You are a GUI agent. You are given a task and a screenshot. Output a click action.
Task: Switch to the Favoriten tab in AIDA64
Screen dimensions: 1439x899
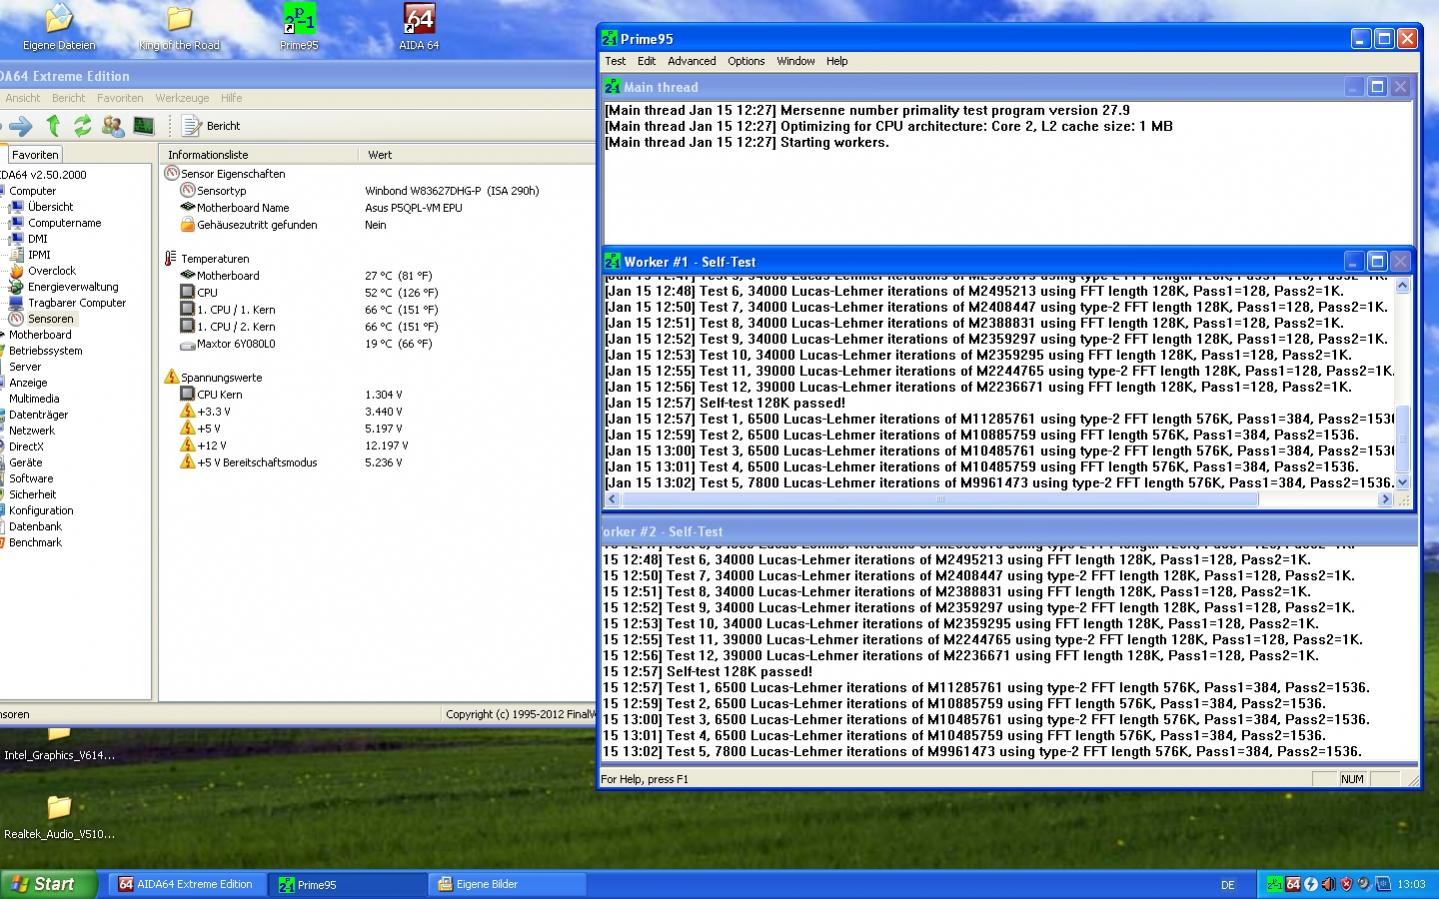pyautogui.click(x=35, y=155)
